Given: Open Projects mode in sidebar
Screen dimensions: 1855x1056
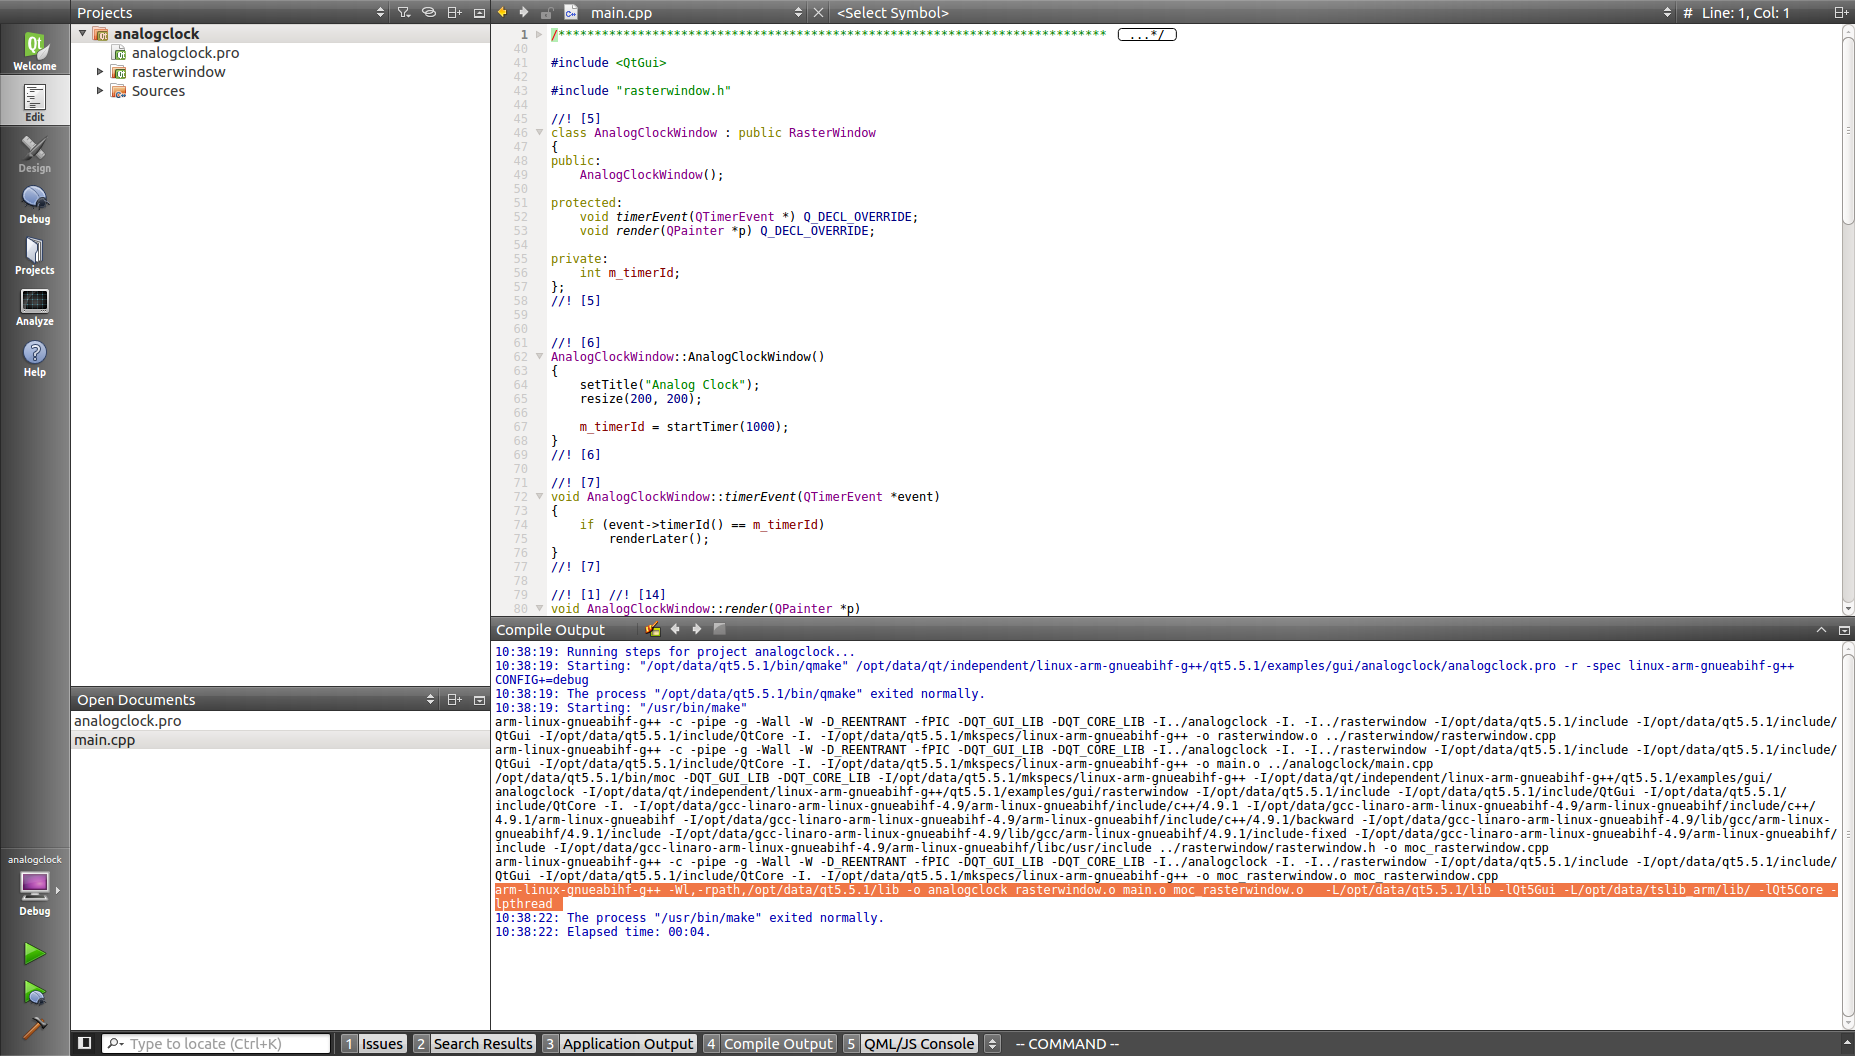Looking at the screenshot, I should tap(34, 255).
